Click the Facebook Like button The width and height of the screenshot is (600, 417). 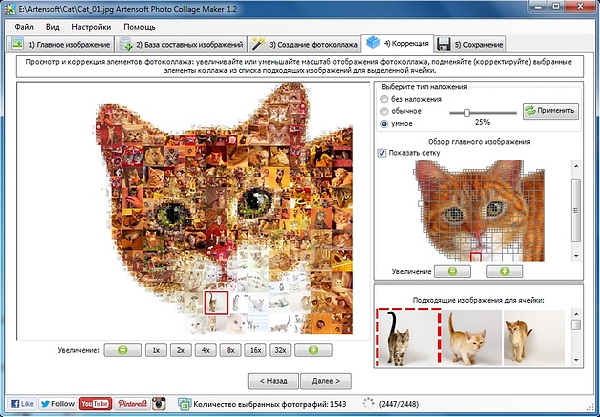[22, 404]
